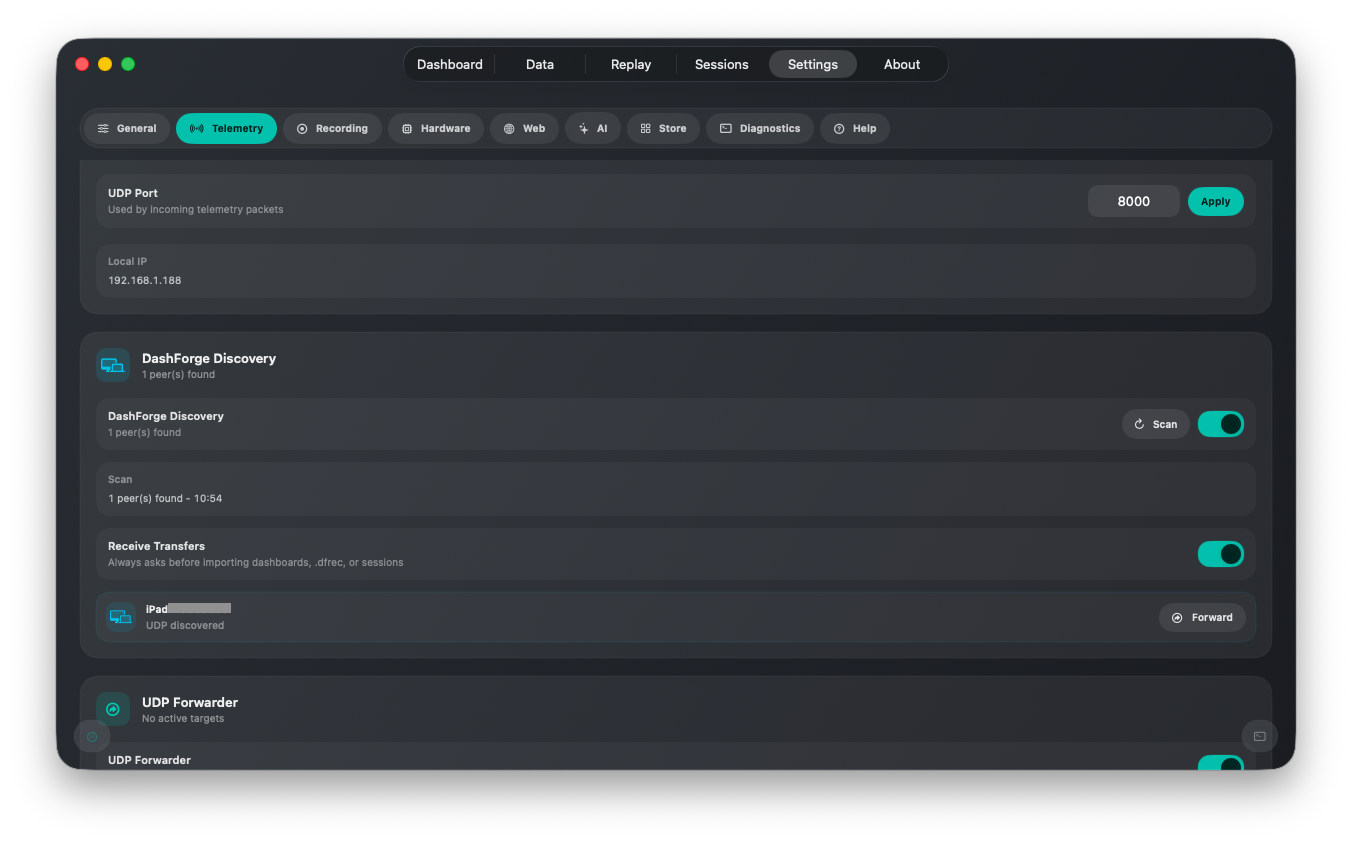Image resolution: width=1352 pixels, height=844 pixels.
Task: Click 'Used by incoming telemetry packets' description
Action: click(x=196, y=210)
